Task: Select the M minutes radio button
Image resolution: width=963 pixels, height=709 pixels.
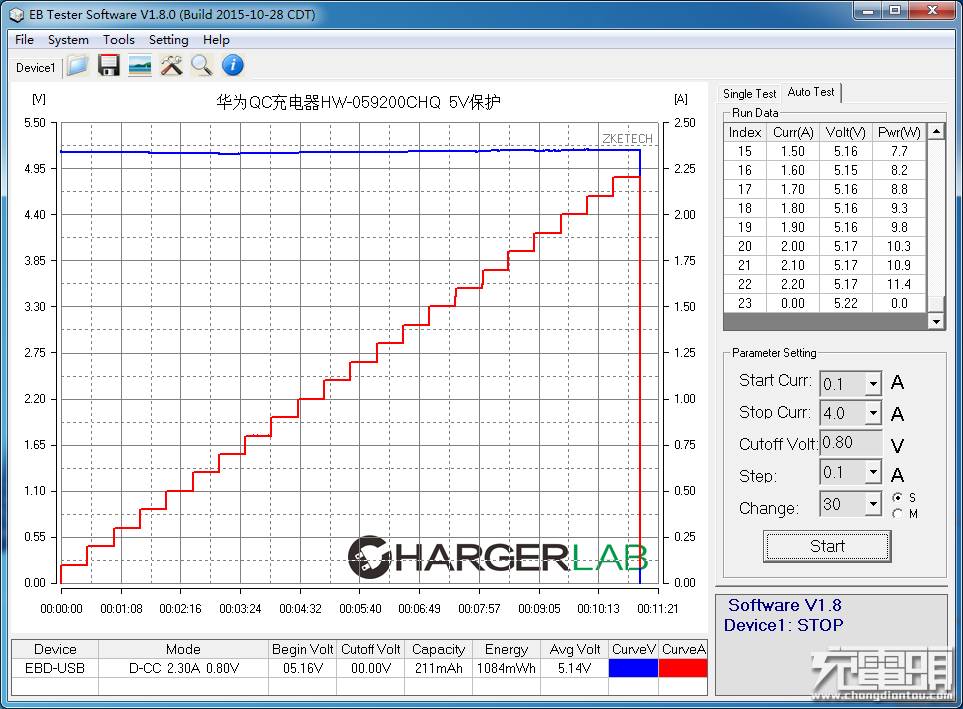Action: 898,514
